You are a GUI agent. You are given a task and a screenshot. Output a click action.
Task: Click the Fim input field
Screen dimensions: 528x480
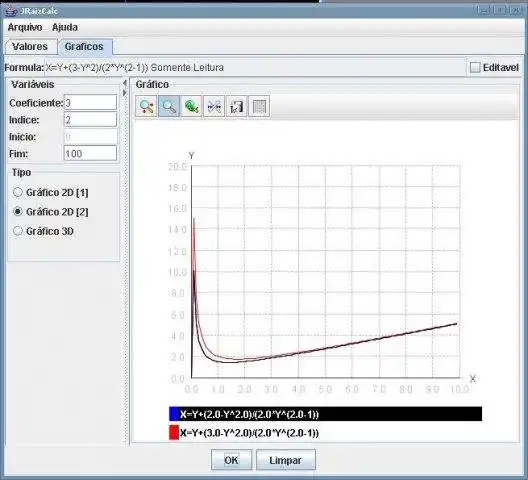tap(90, 154)
